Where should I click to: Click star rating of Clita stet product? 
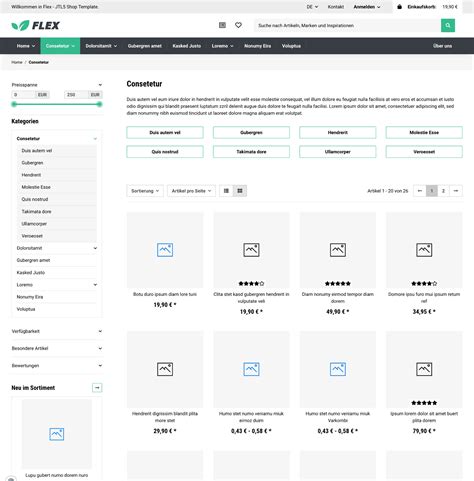coord(251,283)
